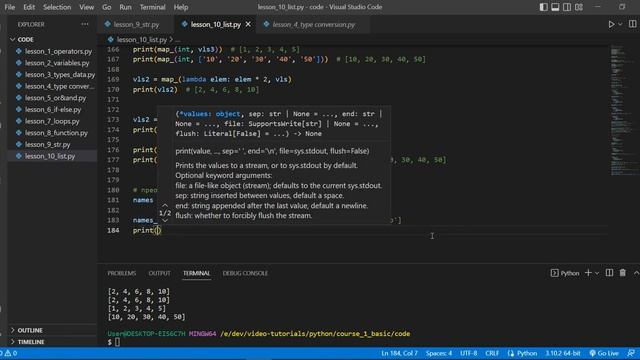
Task: Open lesson_7_loops.py in explorer
Action: 53,121
